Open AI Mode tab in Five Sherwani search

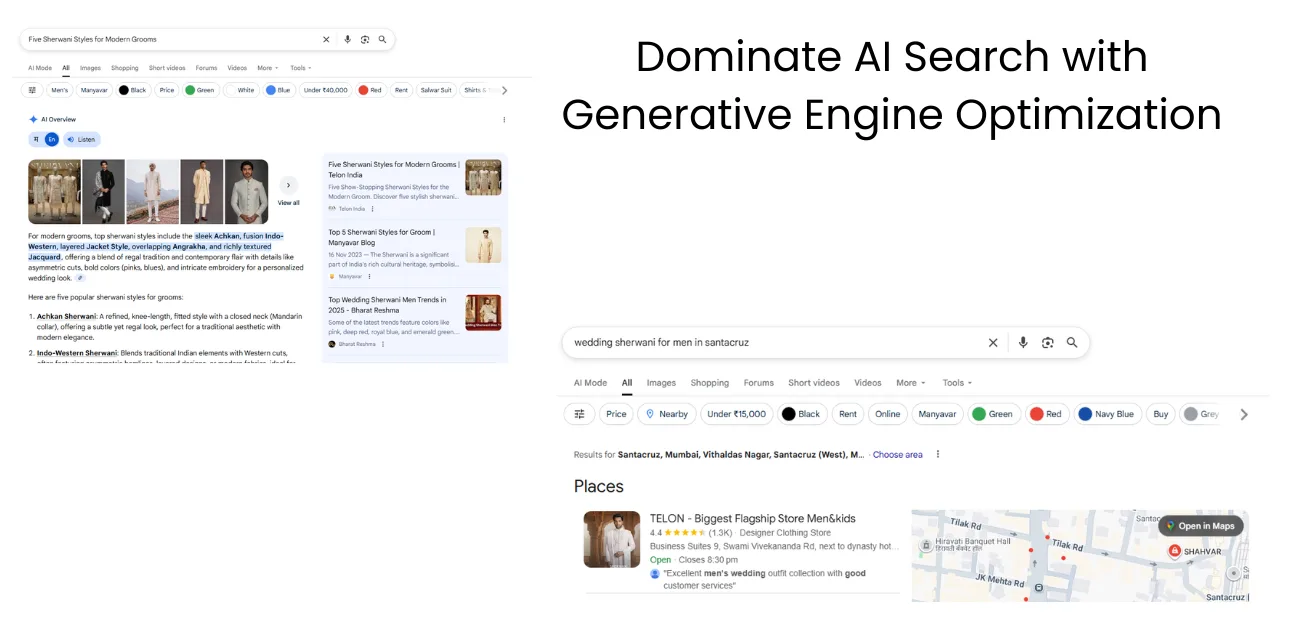click(x=40, y=68)
